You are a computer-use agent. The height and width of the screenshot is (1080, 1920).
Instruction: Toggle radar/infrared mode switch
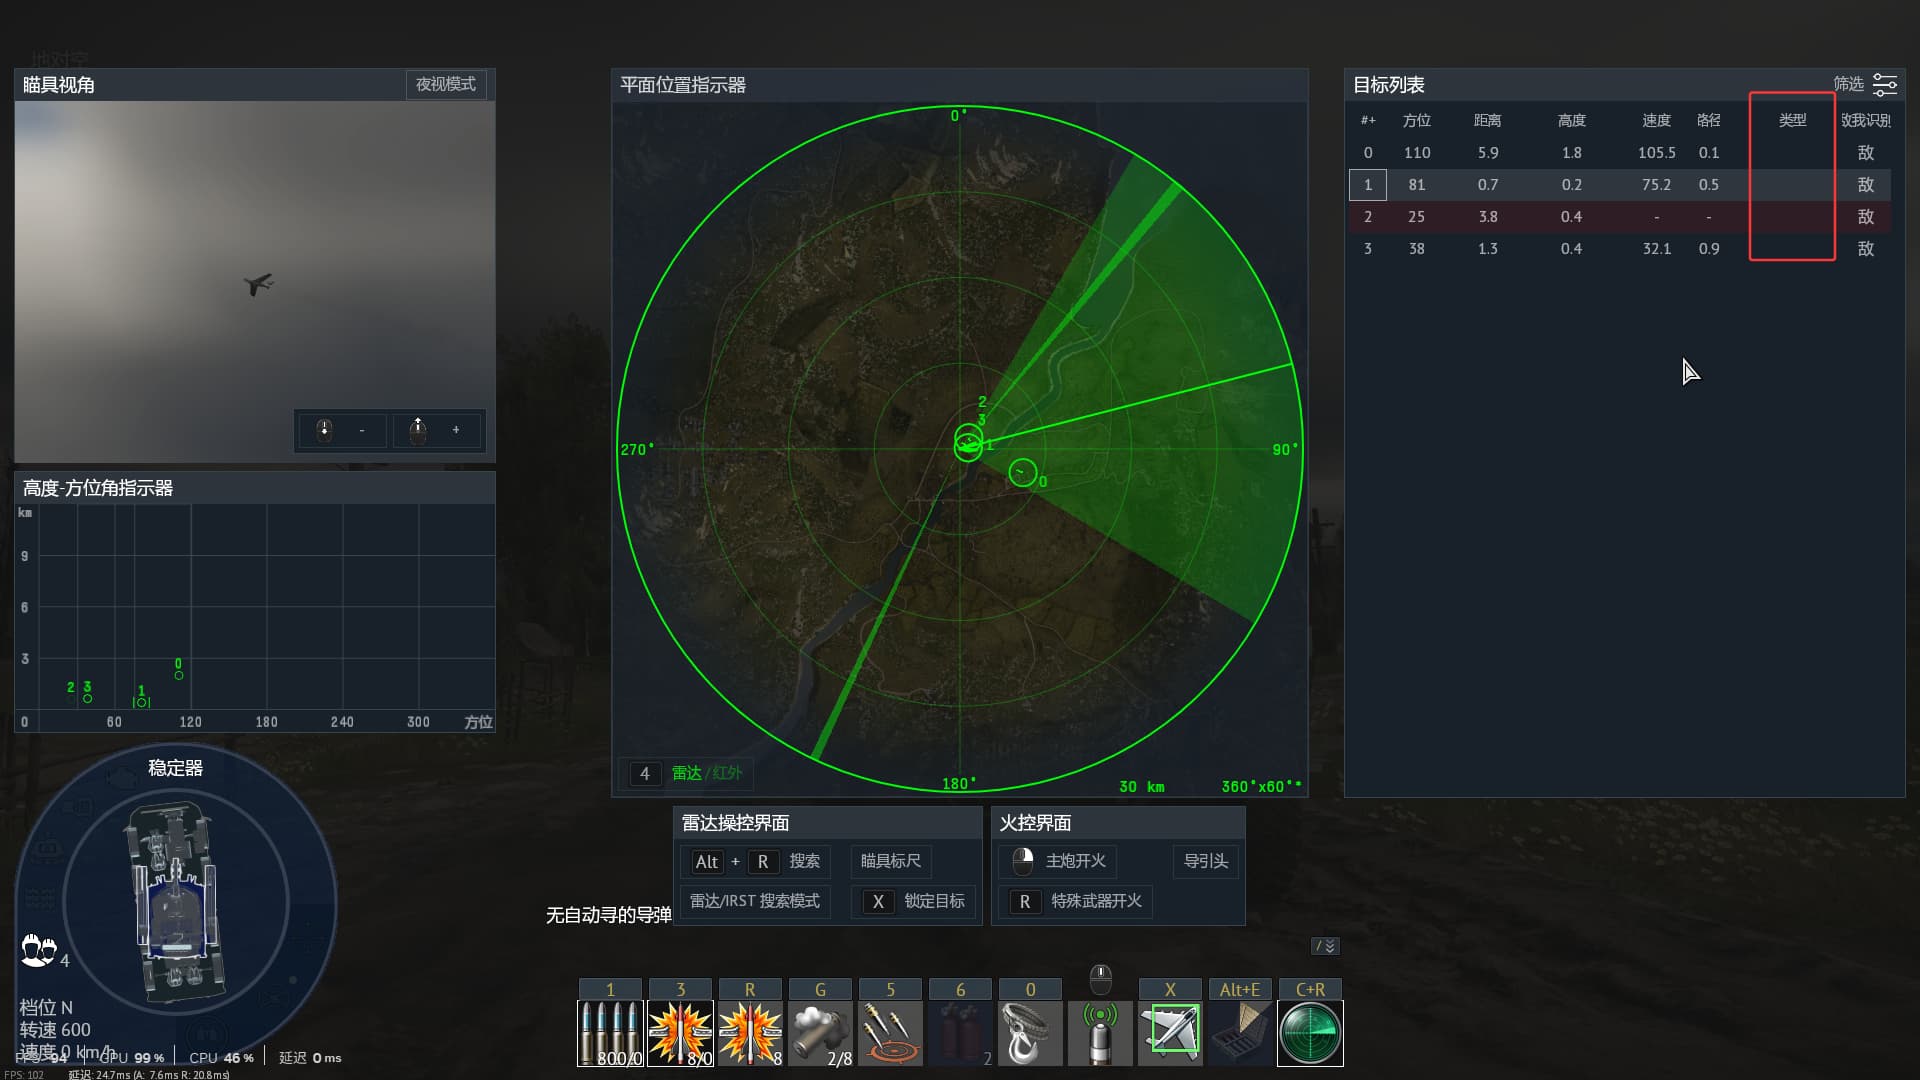(706, 773)
